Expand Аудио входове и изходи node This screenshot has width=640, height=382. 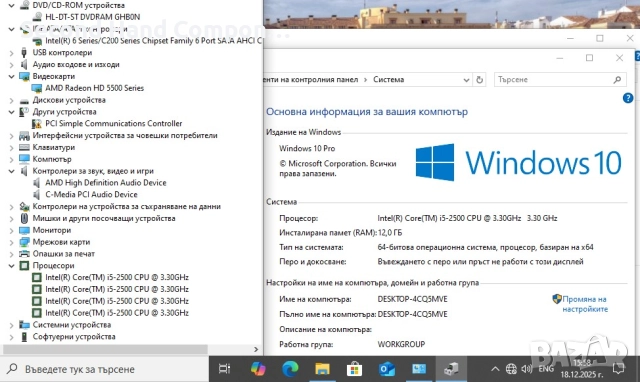11,65
